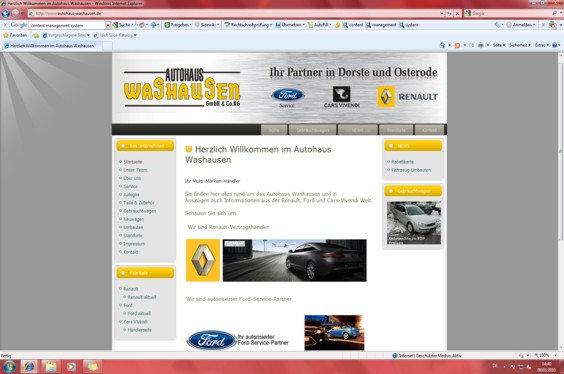Open the Web Slice-Katalog dropdown

click(115, 35)
